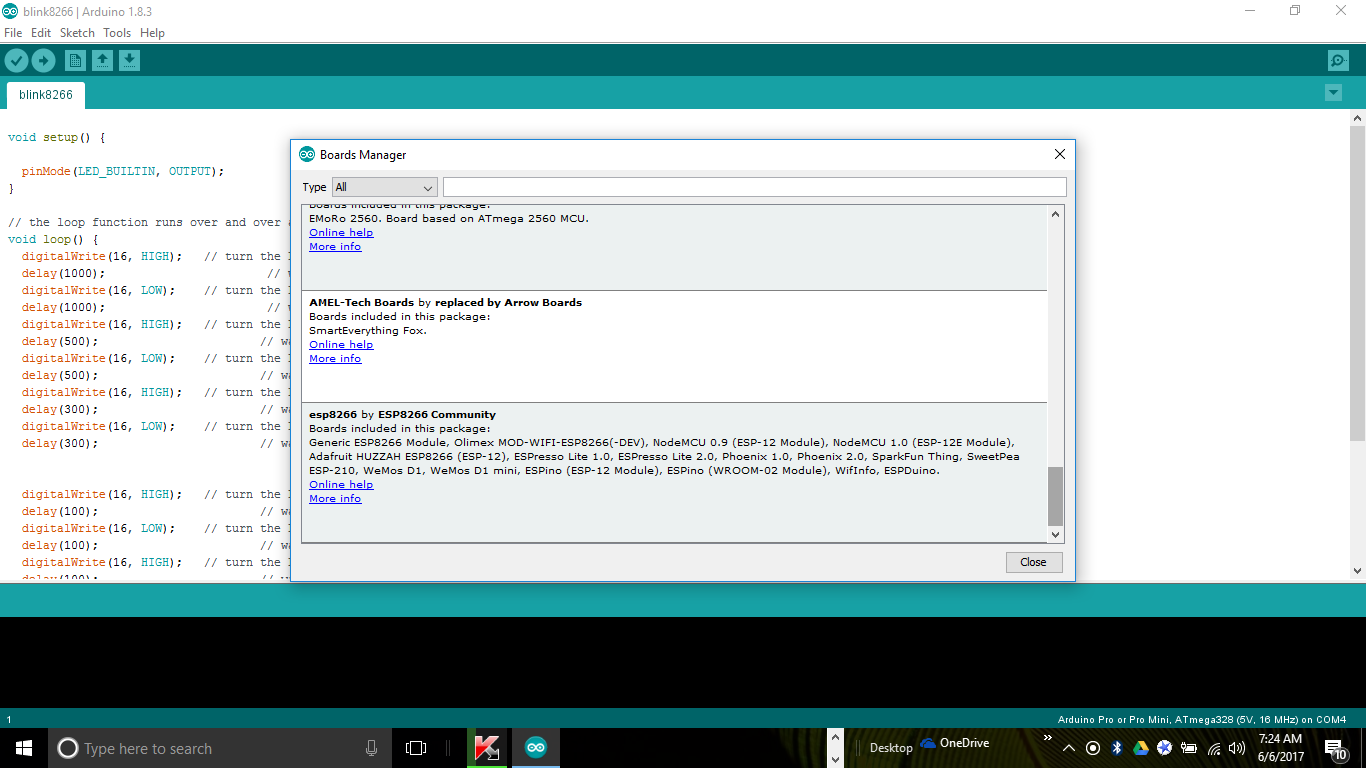The height and width of the screenshot is (768, 1366).
Task: Open the Serial Monitor magnifier icon
Action: (1338, 61)
